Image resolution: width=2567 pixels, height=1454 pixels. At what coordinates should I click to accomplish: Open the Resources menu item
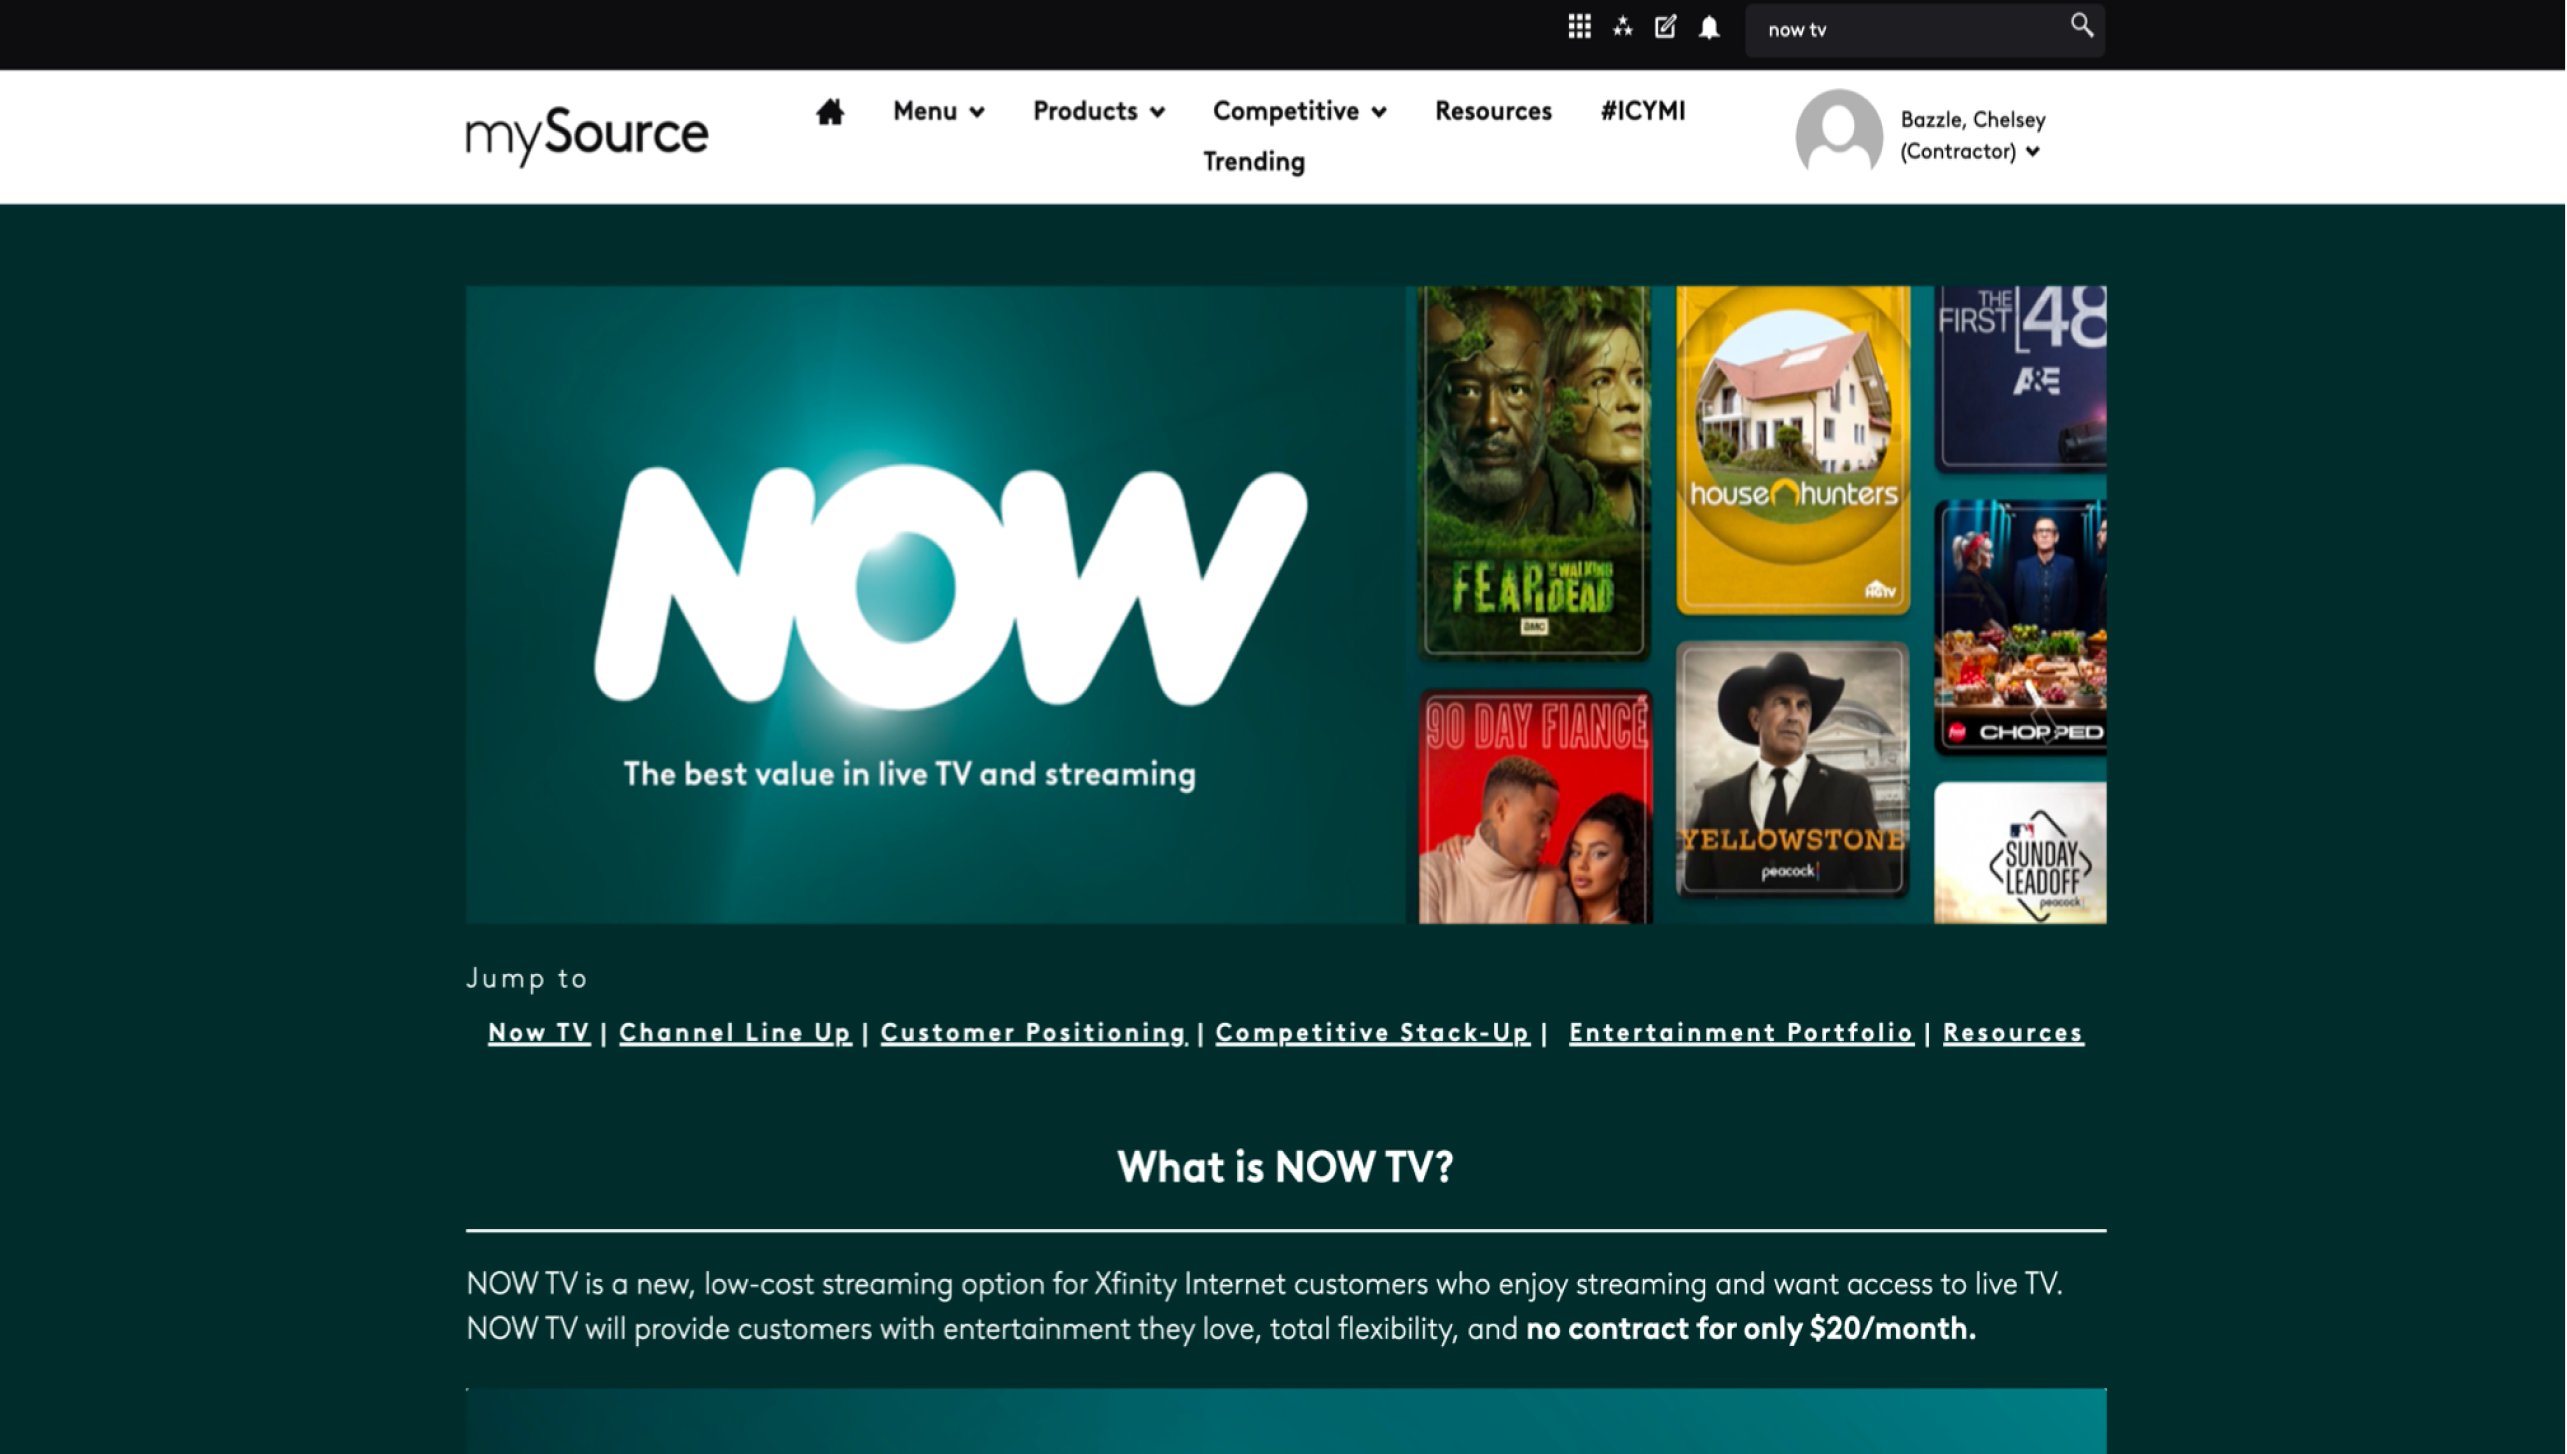click(1493, 111)
